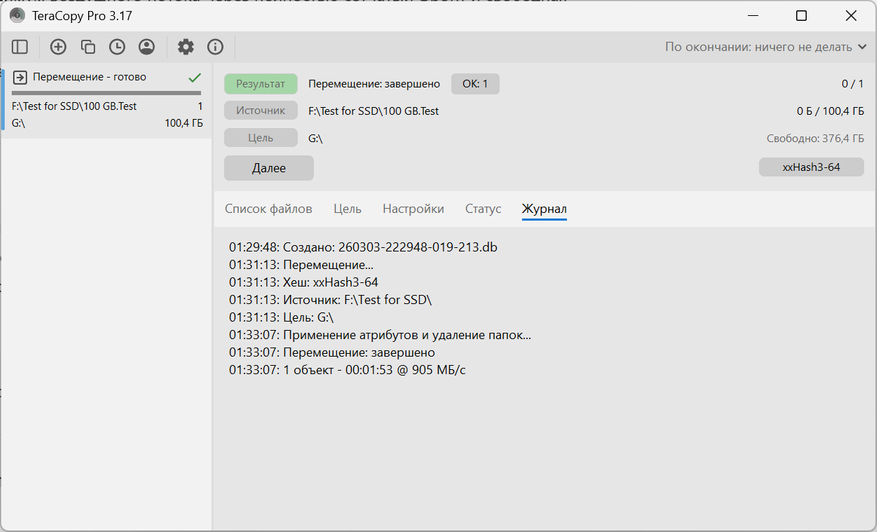Click the '0 / 1' file counter
Viewport: 877px width, 532px height.
852,84
